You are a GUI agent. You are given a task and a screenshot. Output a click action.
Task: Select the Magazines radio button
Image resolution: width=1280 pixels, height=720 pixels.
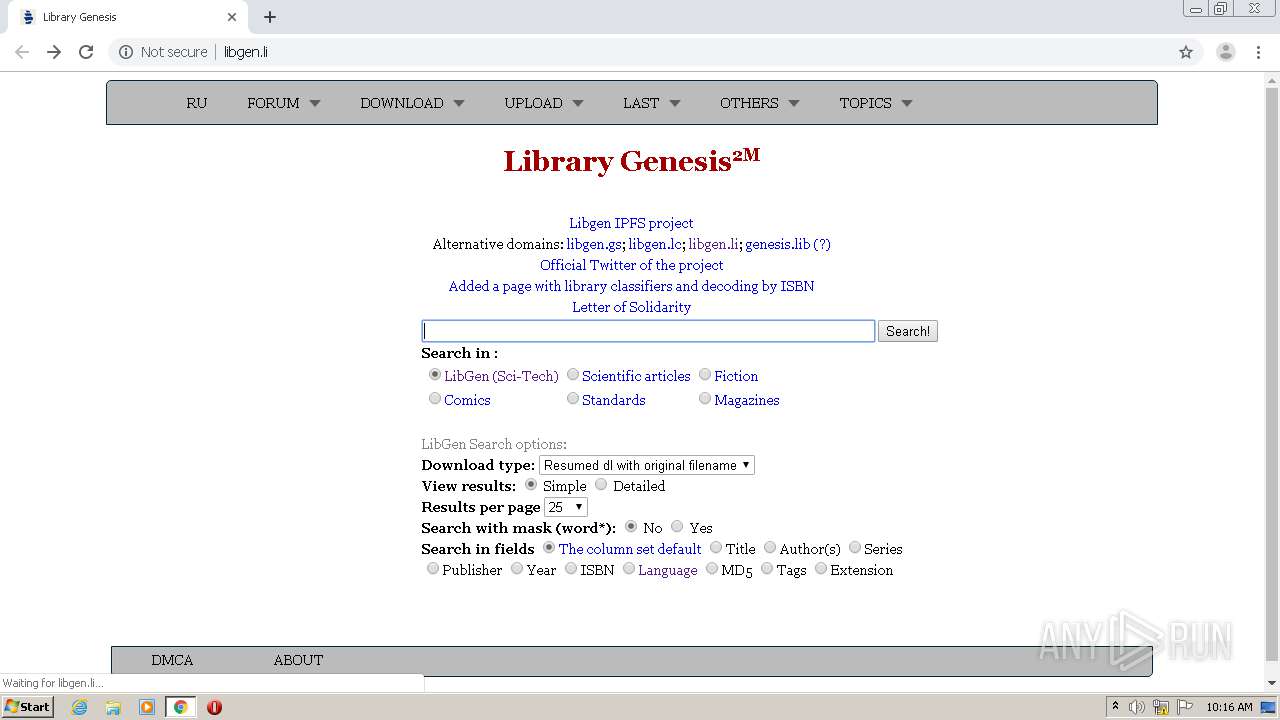tap(705, 399)
